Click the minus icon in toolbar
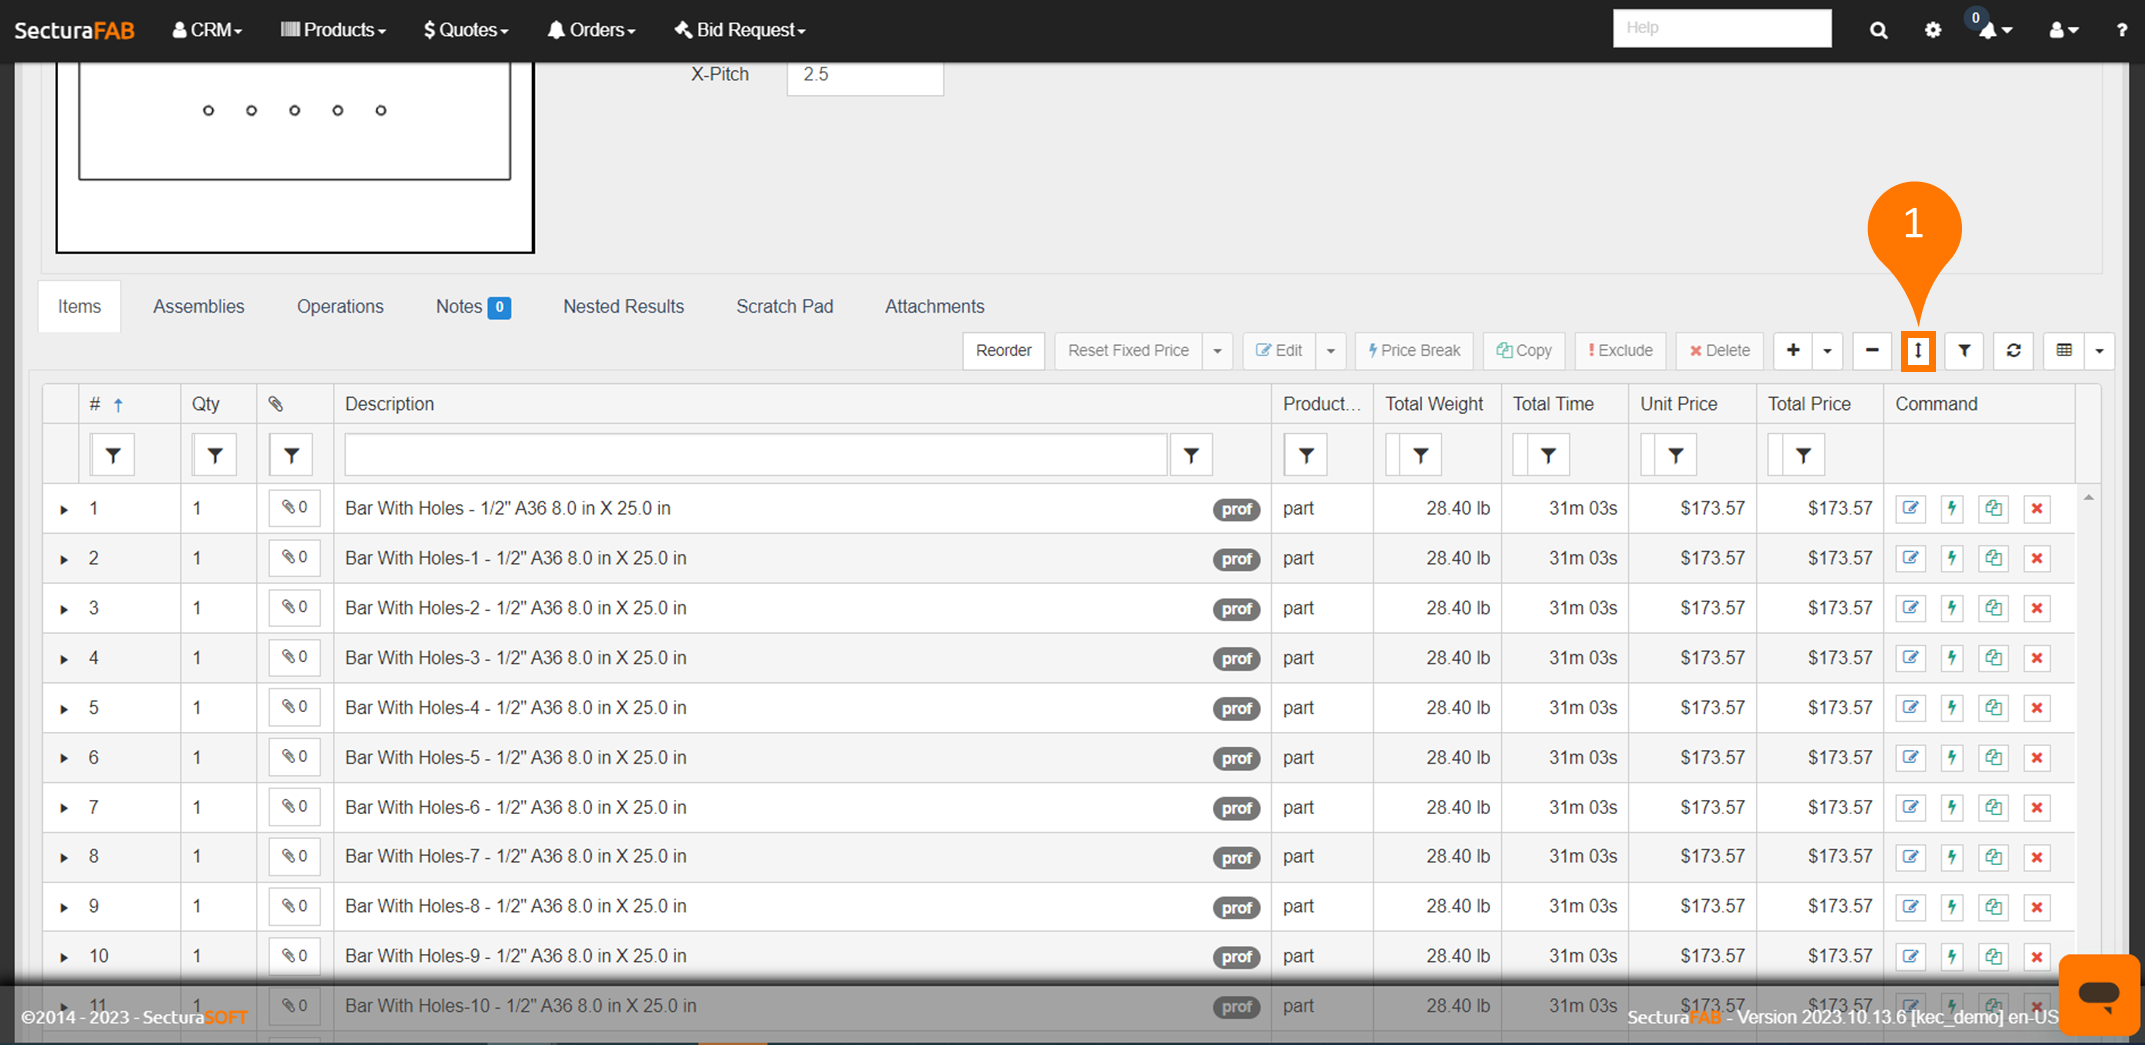Viewport: 2145px width, 1045px height. (1871, 351)
